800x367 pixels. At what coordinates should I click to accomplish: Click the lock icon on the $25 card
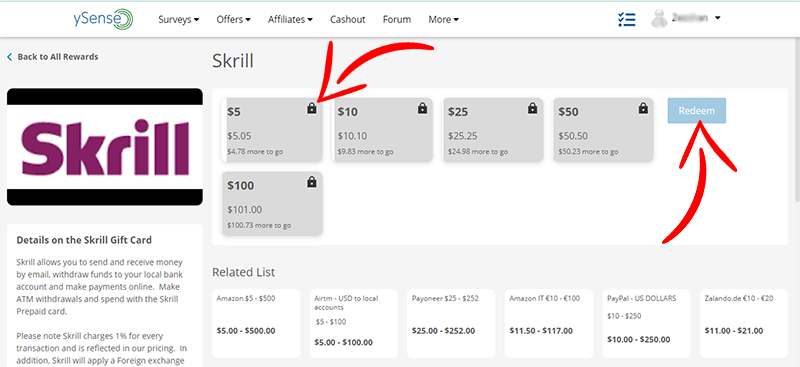pos(533,108)
